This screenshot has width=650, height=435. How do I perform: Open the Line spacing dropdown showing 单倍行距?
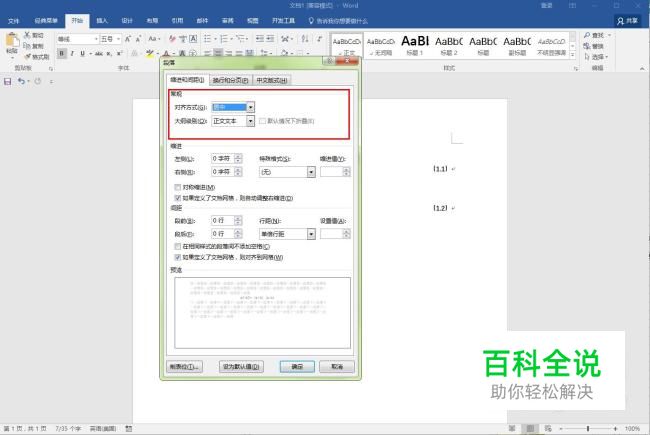pyautogui.click(x=287, y=234)
